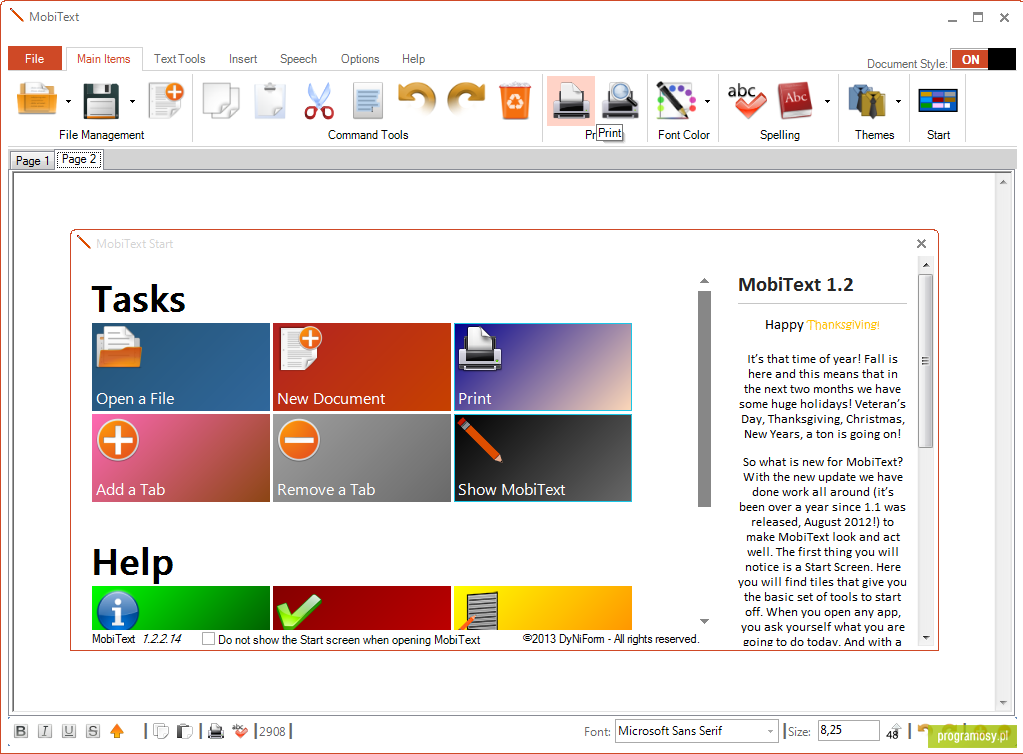Click the Cut scissors icon
The width and height of the screenshot is (1023, 754).
[x=319, y=100]
